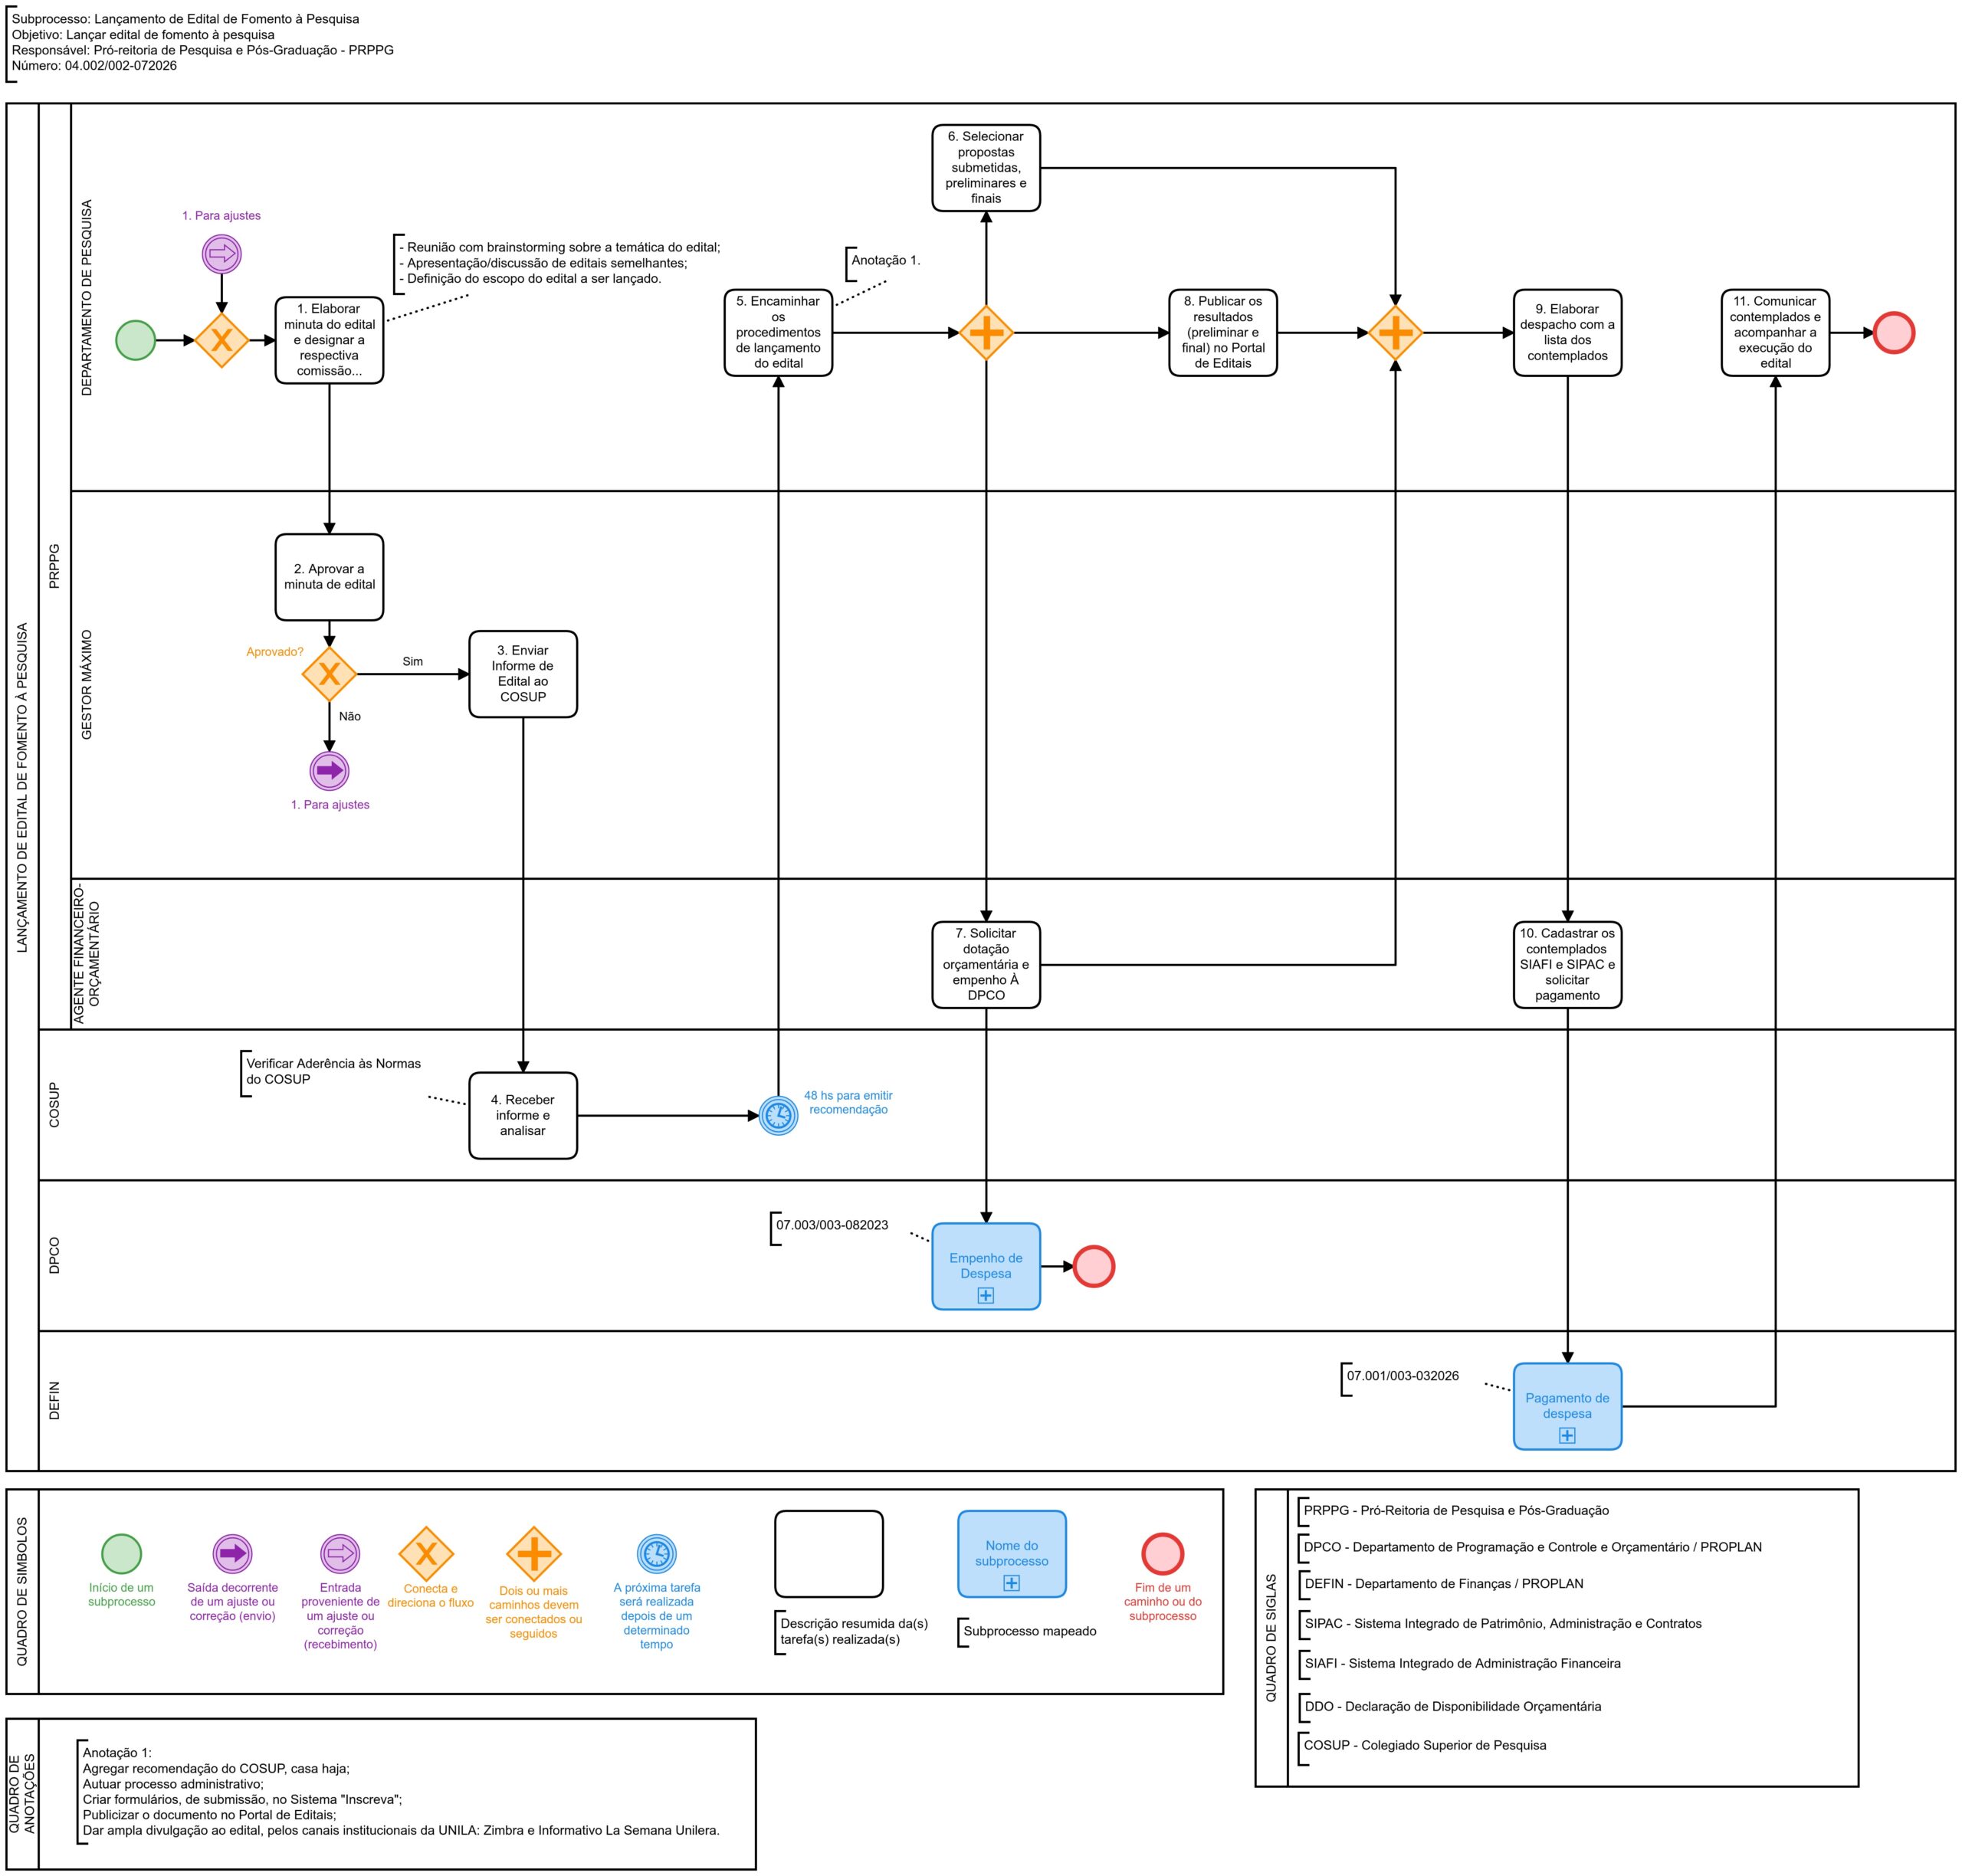Click the green start event in Departamento de Pesquisa lane
1962x1876 pixels.
(136, 340)
